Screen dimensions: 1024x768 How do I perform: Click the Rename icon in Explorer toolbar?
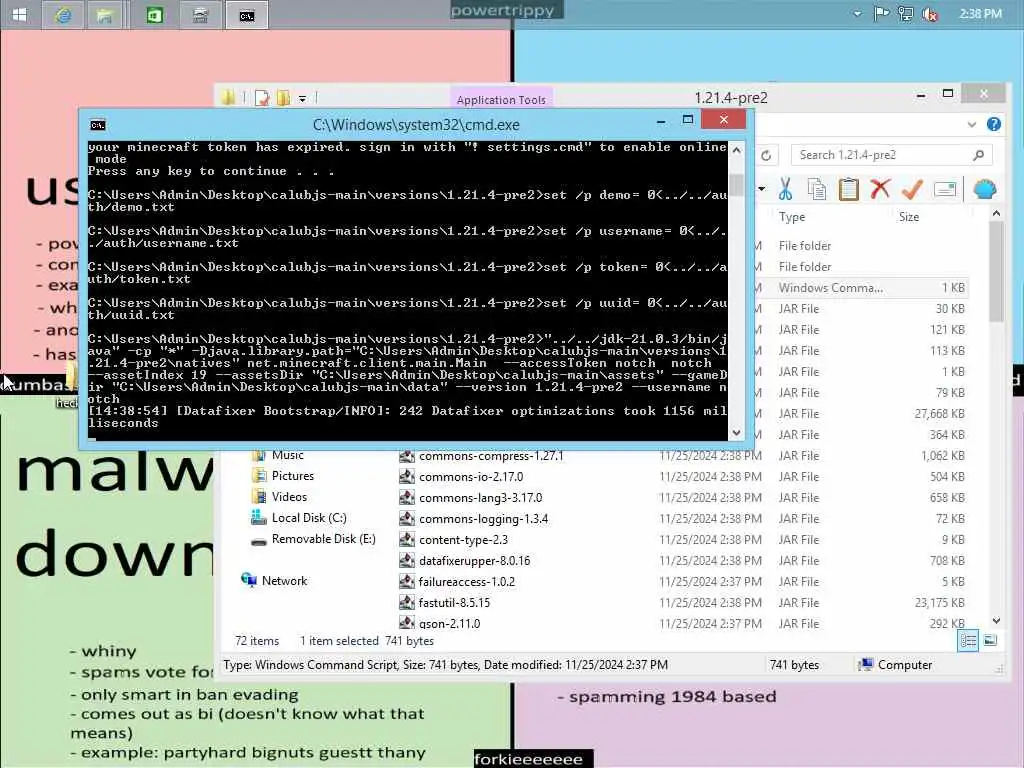[945, 189]
